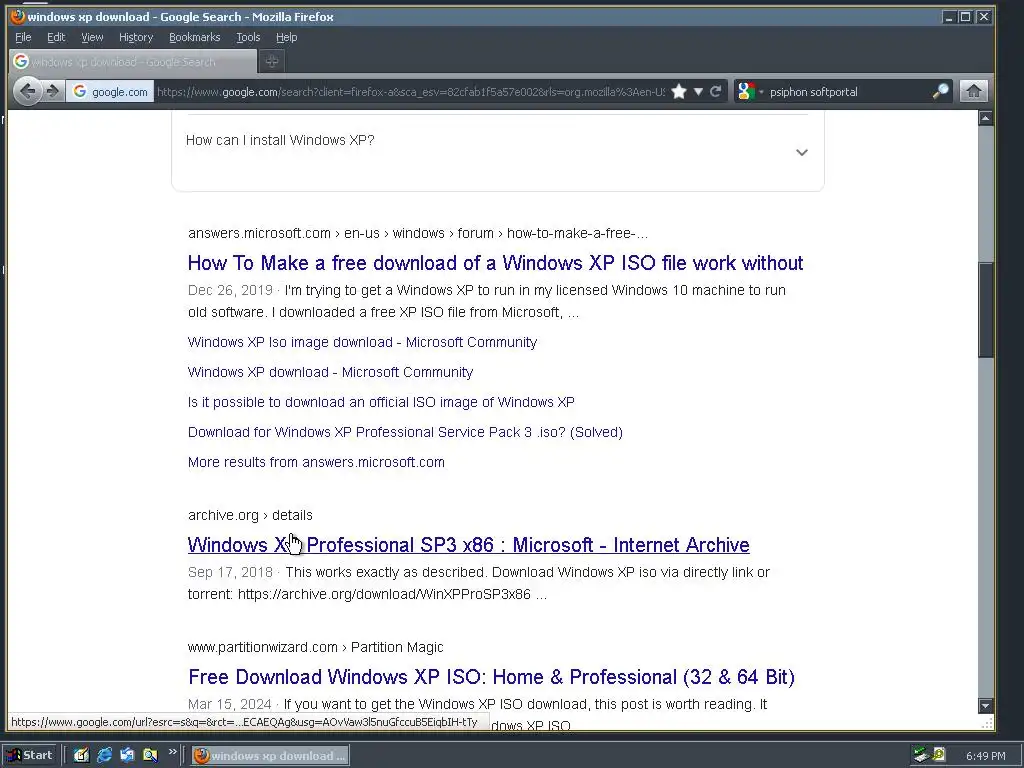Click the 6:49 PM taskbar clock
Image resolution: width=1024 pixels, height=768 pixels.
[985, 756]
